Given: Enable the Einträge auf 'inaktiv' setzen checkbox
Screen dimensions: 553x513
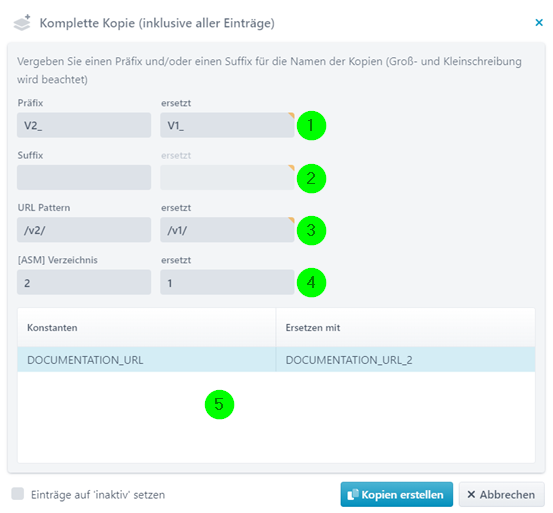Looking at the screenshot, I should [18, 494].
